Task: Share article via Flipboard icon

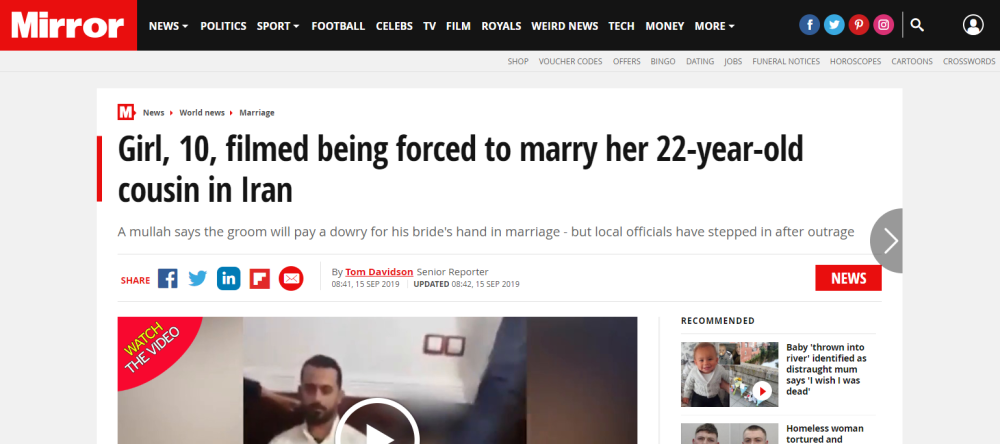Action: pos(260,279)
